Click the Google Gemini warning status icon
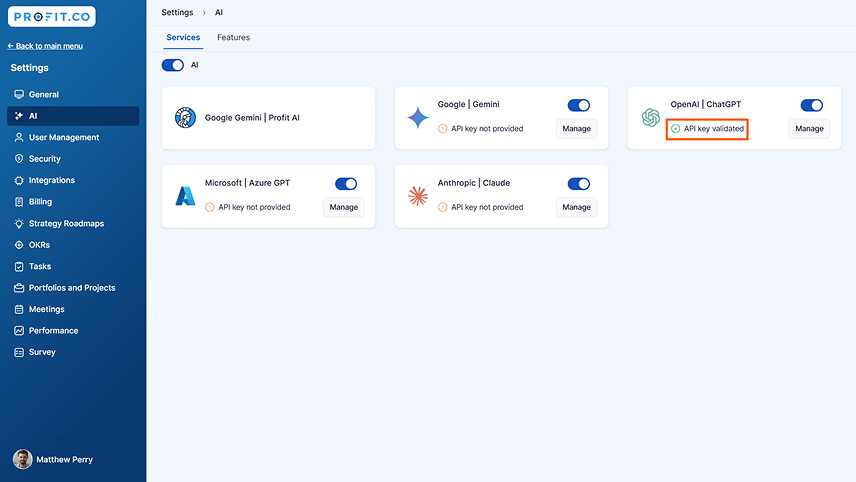 [443, 129]
